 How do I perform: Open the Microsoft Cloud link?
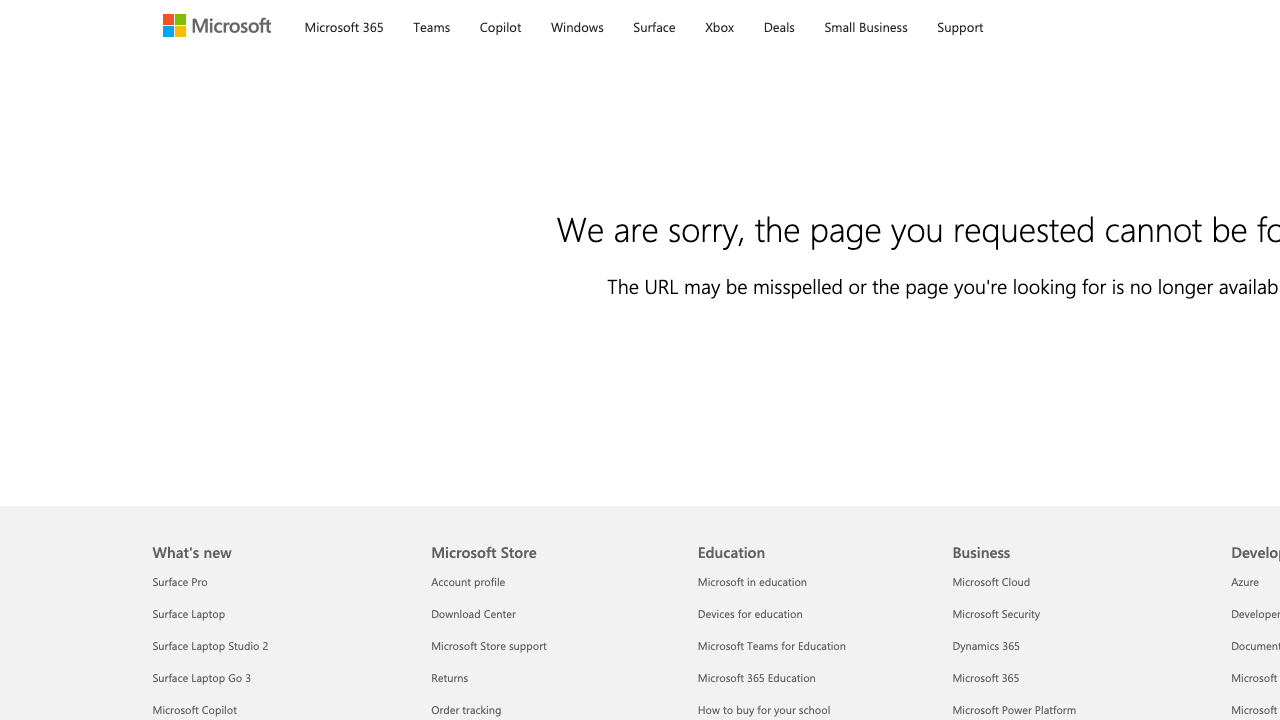pyautogui.click(x=991, y=582)
